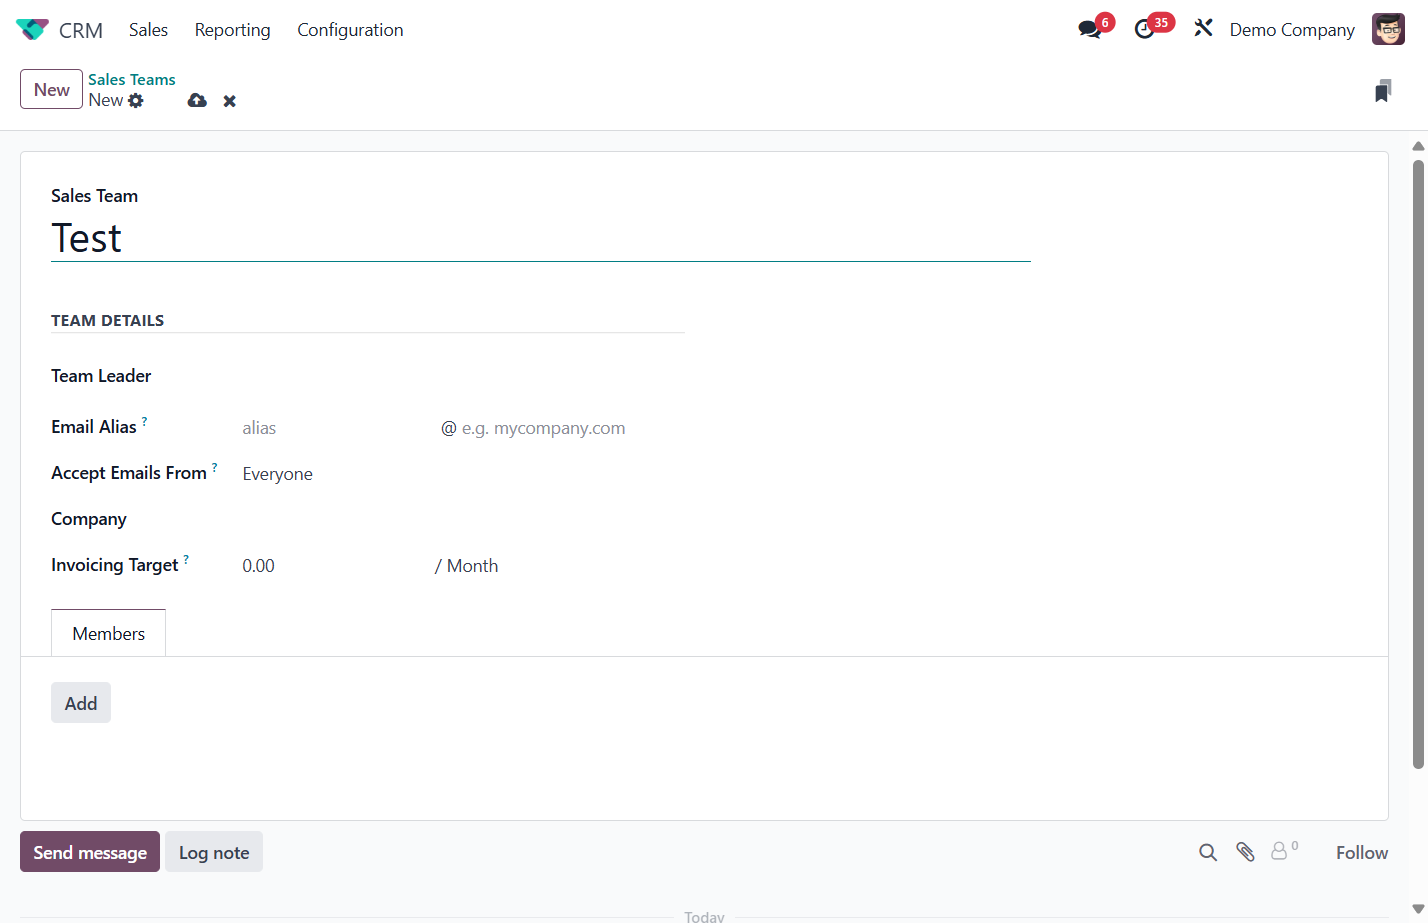Click the Invoicing Target 0.00 field
Viewport: 1428px width, 923px height.
click(334, 566)
